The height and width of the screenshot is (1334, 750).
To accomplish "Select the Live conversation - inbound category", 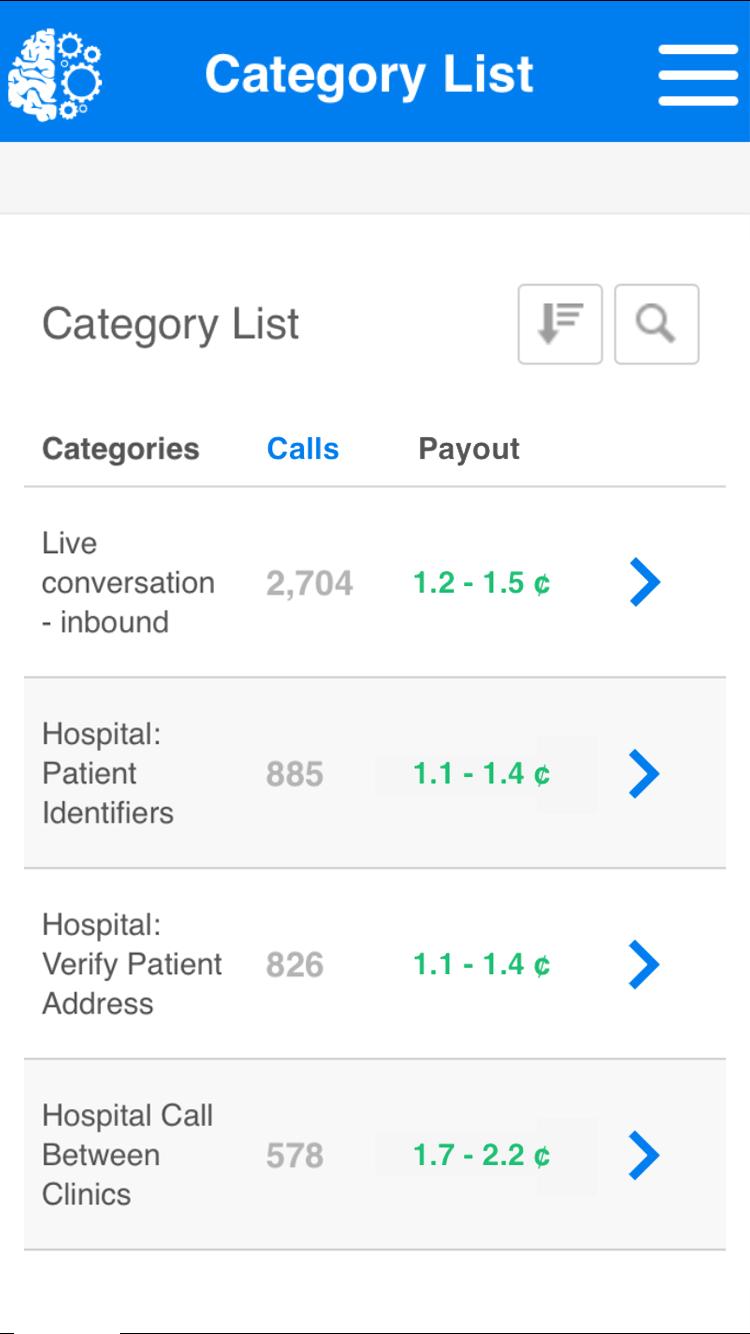I will [128, 582].
